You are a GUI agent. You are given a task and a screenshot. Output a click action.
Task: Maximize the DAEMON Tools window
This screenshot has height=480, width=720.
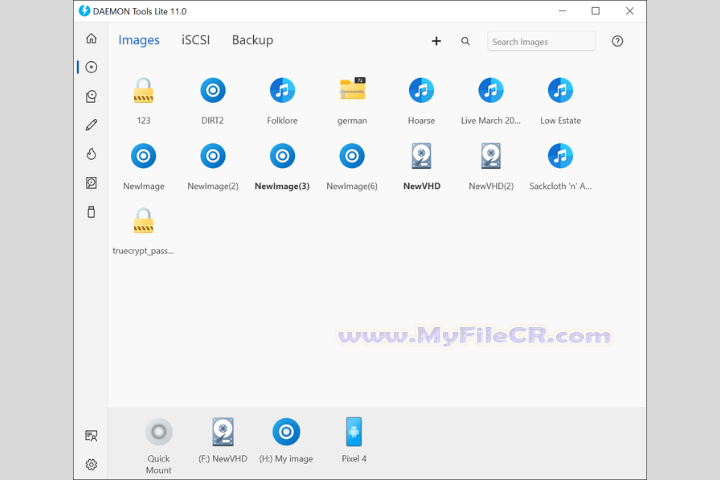596,11
